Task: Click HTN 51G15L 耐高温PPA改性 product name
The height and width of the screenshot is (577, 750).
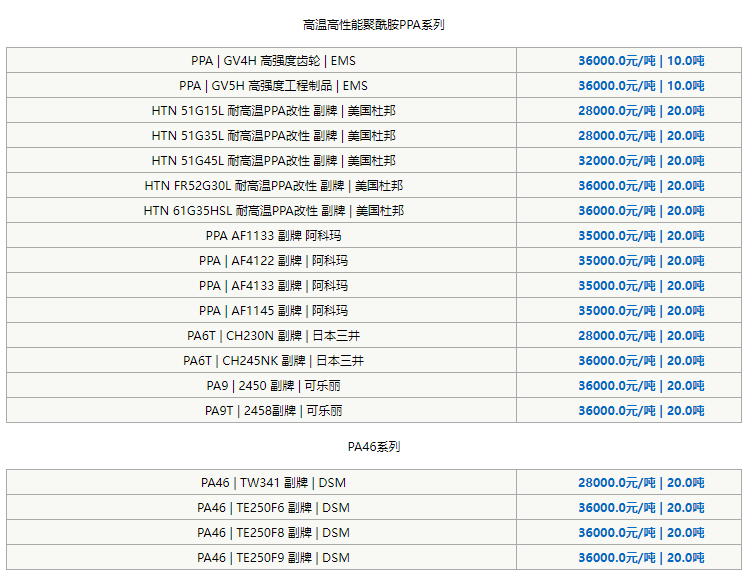Action: (273, 111)
